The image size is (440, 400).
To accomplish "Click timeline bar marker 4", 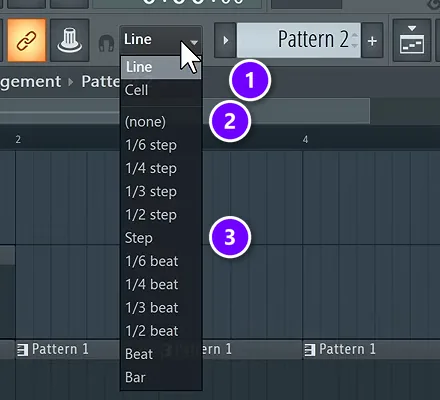I will click(x=305, y=139).
